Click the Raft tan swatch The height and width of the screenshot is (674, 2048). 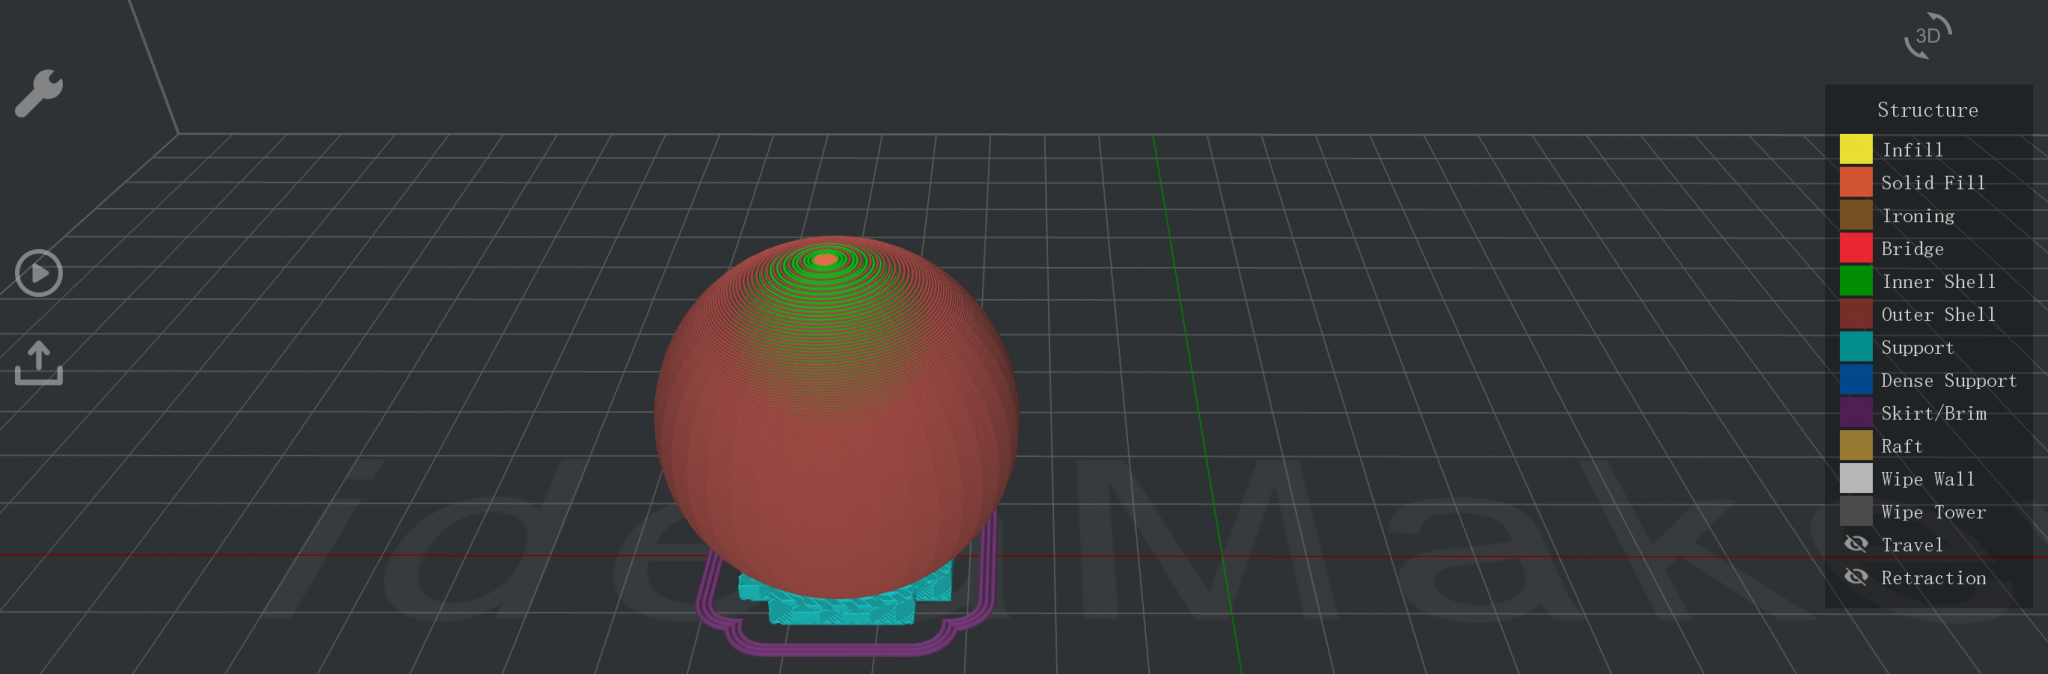[x=1856, y=446]
